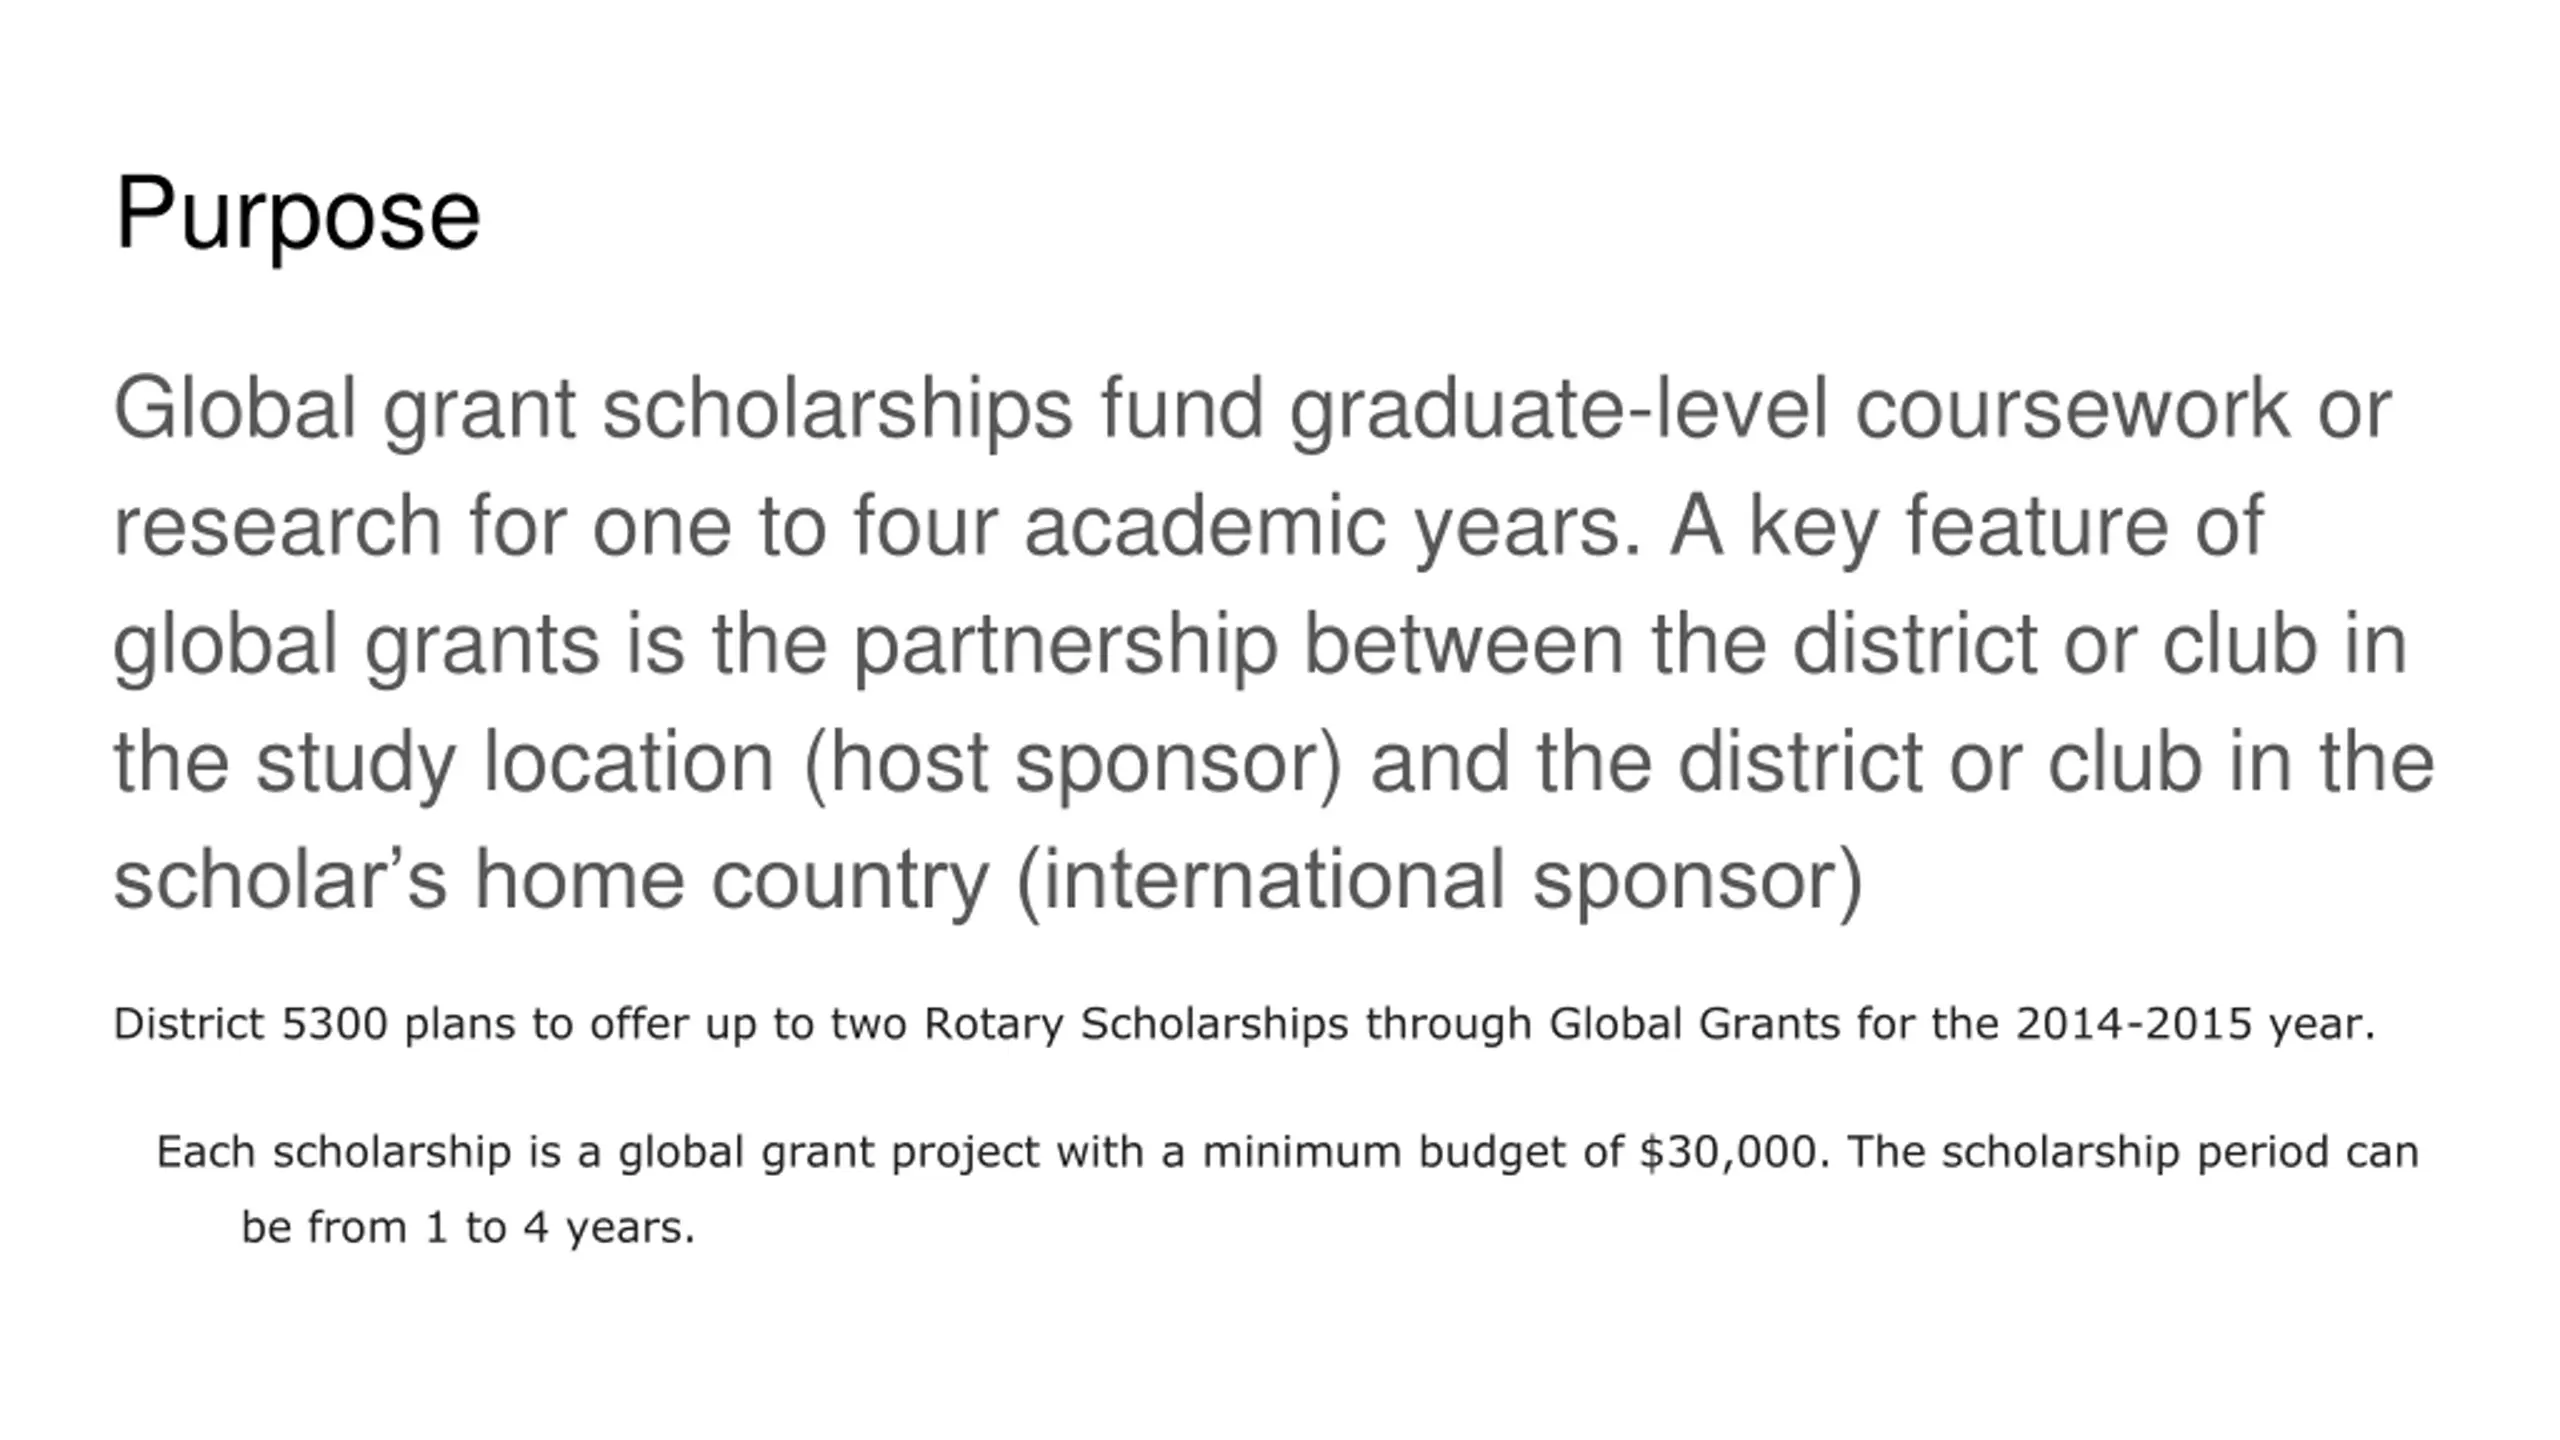
Task: Click the words "Rotary Scholarships"
Action: (1136, 1024)
